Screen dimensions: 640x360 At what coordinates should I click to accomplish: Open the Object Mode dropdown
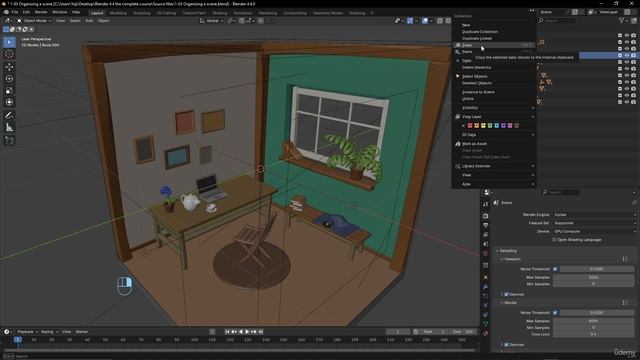(34, 20)
